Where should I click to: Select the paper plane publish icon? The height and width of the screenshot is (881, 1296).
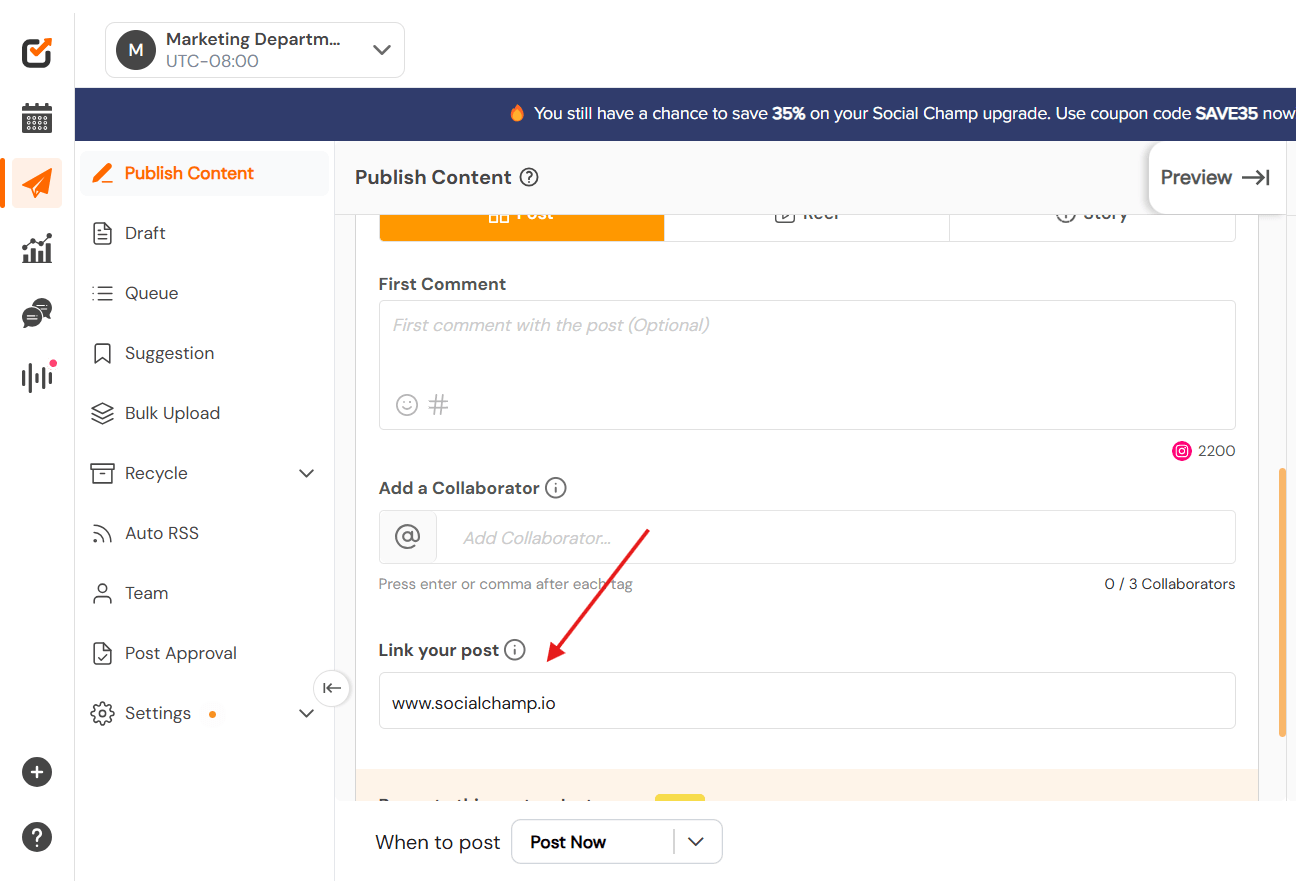coord(37,183)
